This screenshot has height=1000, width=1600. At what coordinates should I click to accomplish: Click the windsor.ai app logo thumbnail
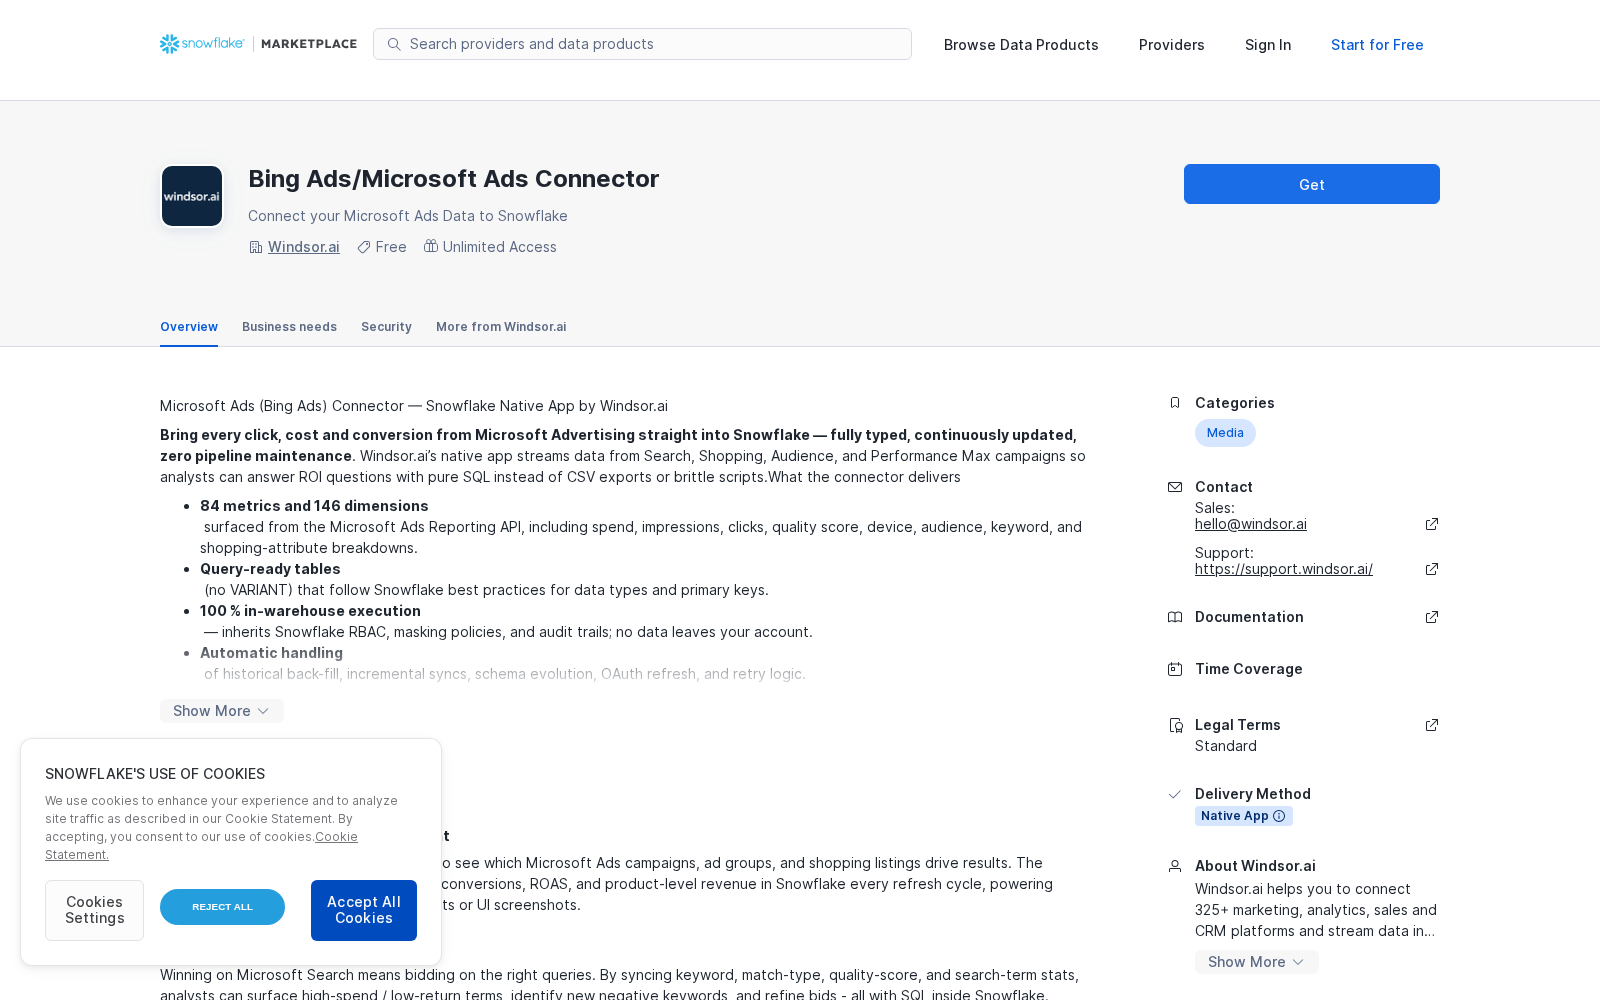[192, 196]
